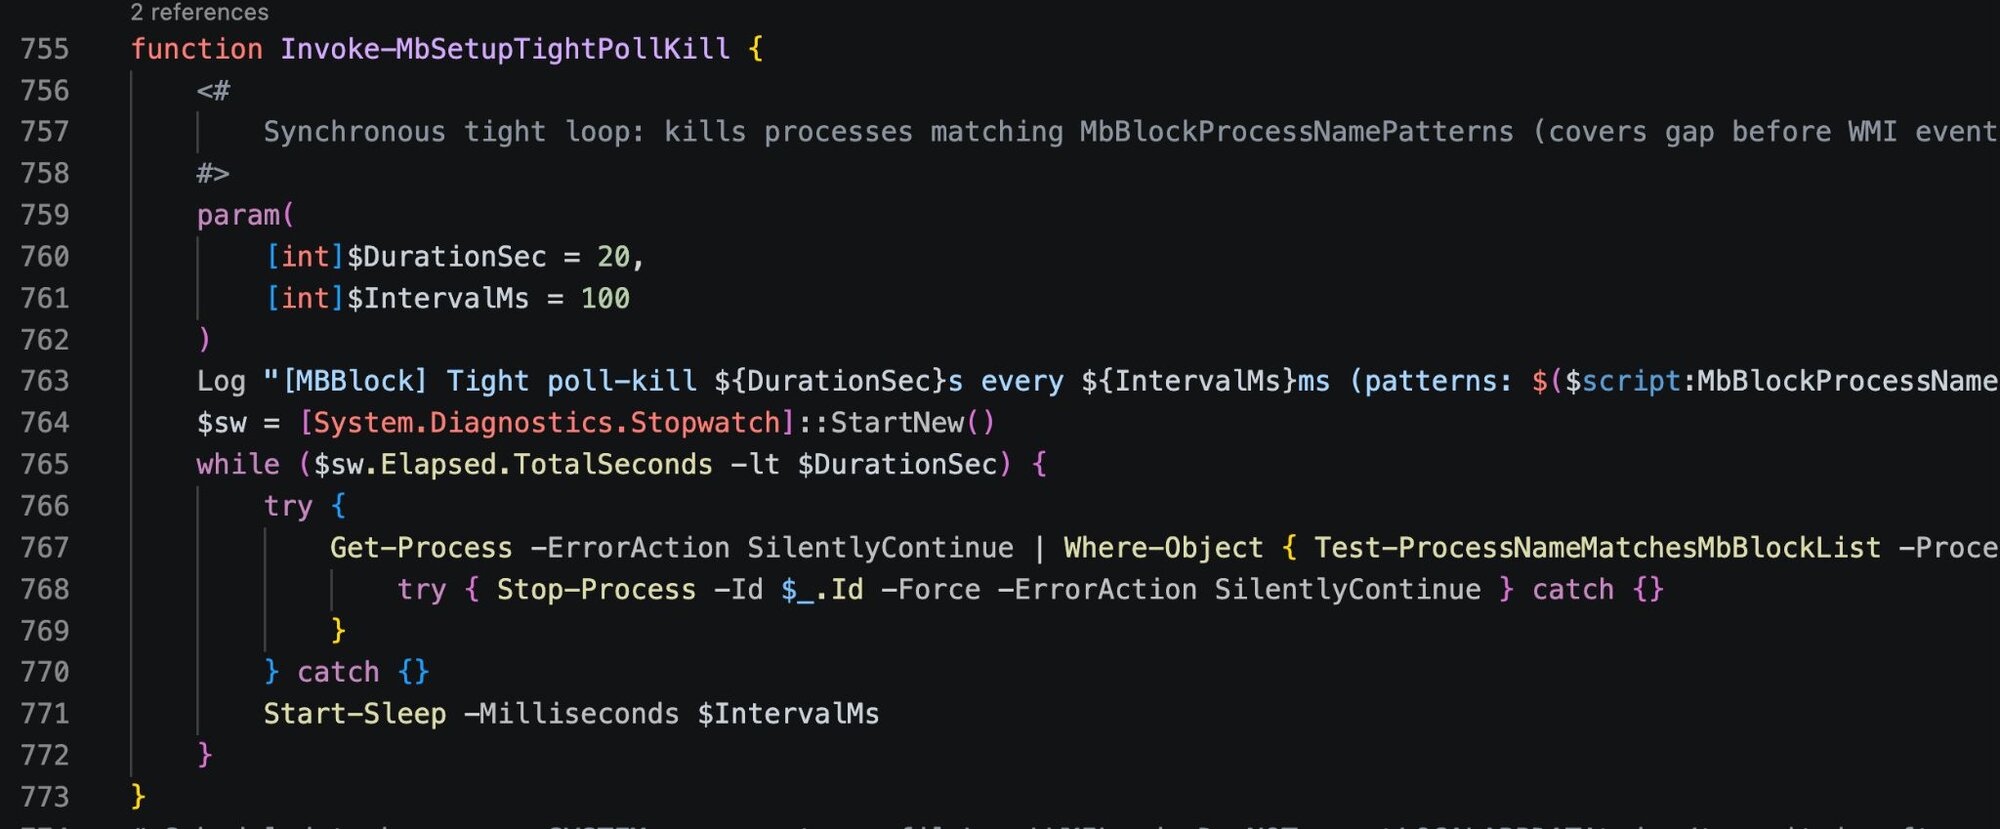The image size is (2000, 829).
Task: Click the catch keyword on line 770
Action: coord(338,672)
